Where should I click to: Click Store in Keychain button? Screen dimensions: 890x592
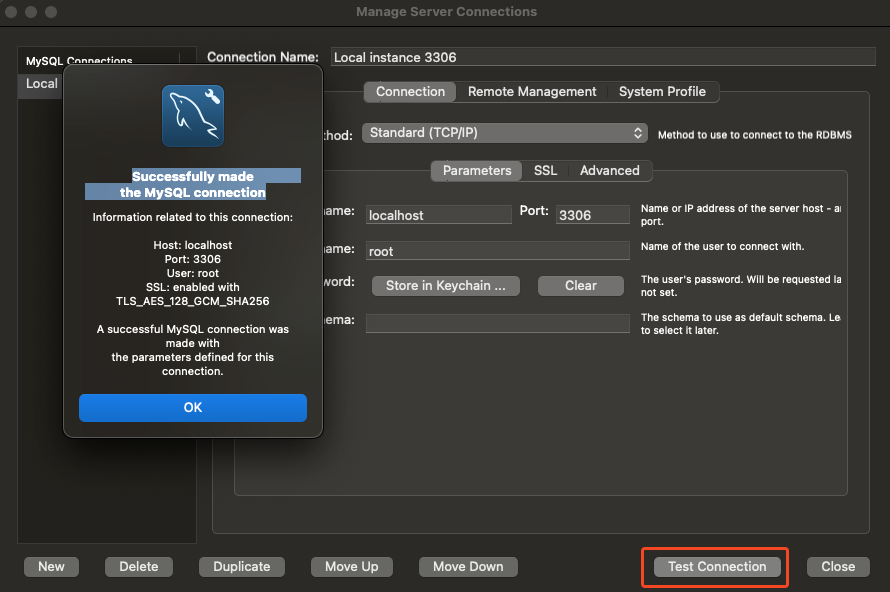click(446, 286)
